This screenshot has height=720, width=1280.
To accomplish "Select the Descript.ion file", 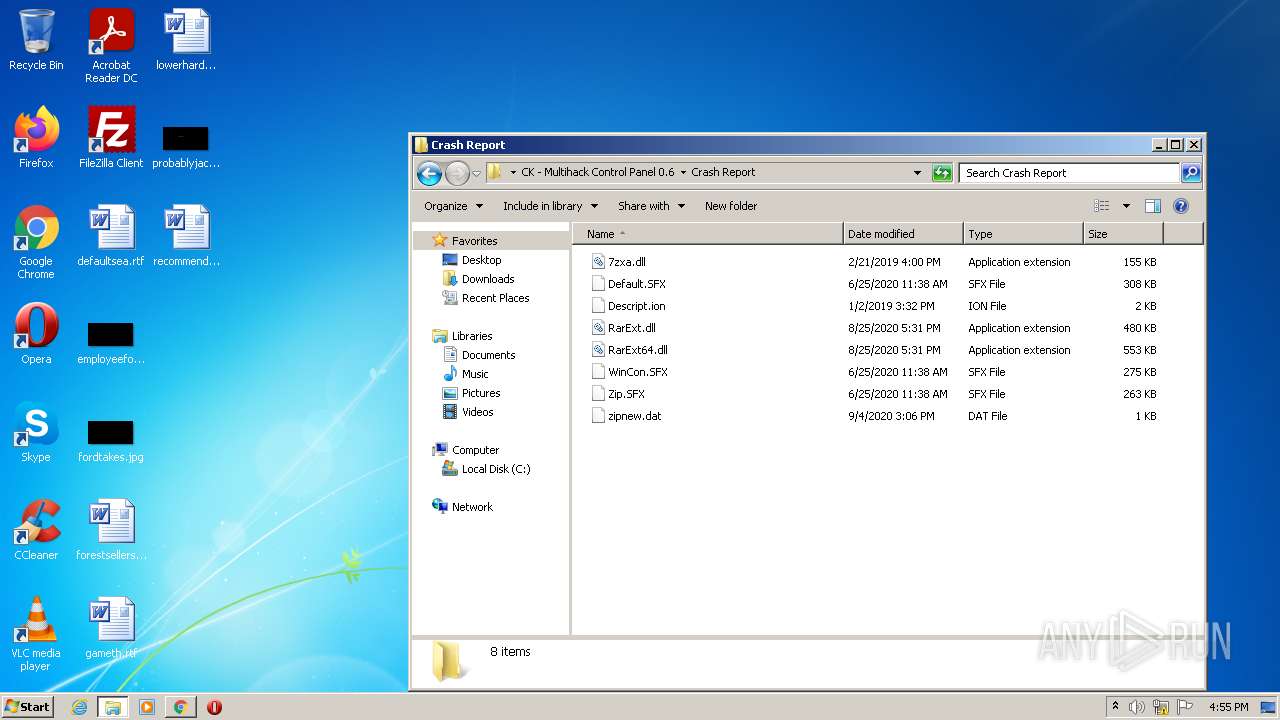I will pos(637,306).
